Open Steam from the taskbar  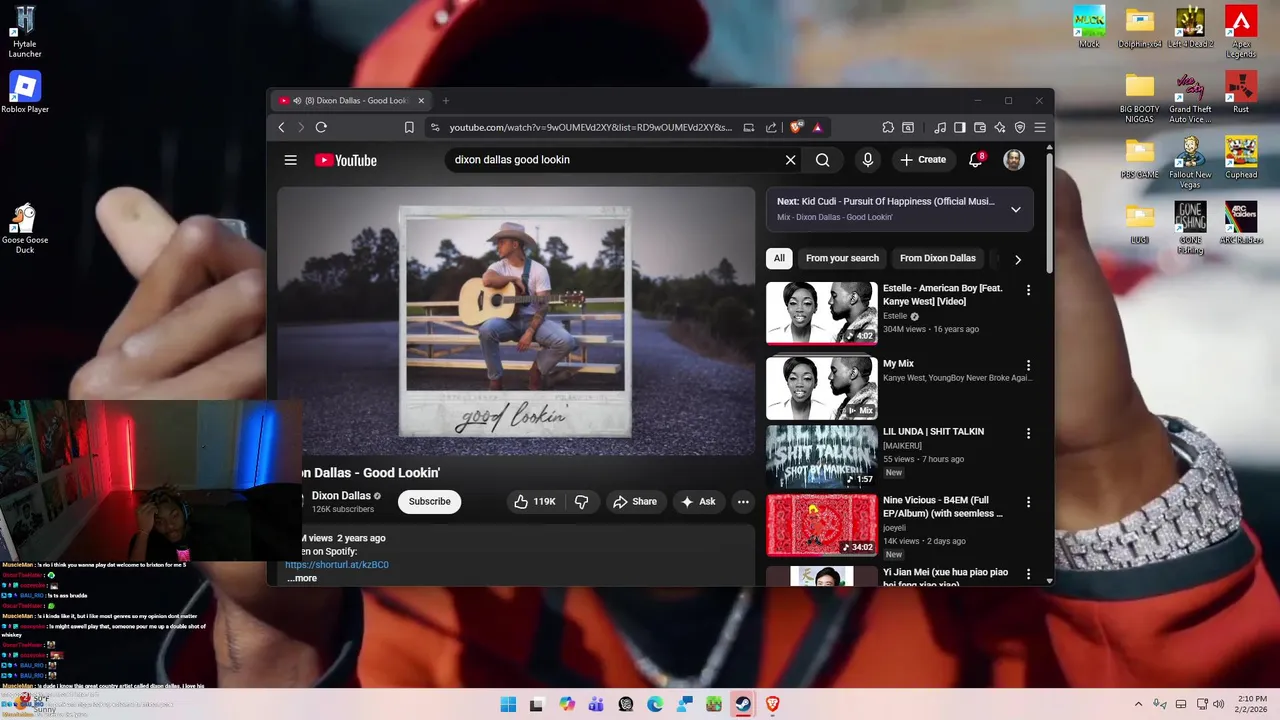(742, 704)
